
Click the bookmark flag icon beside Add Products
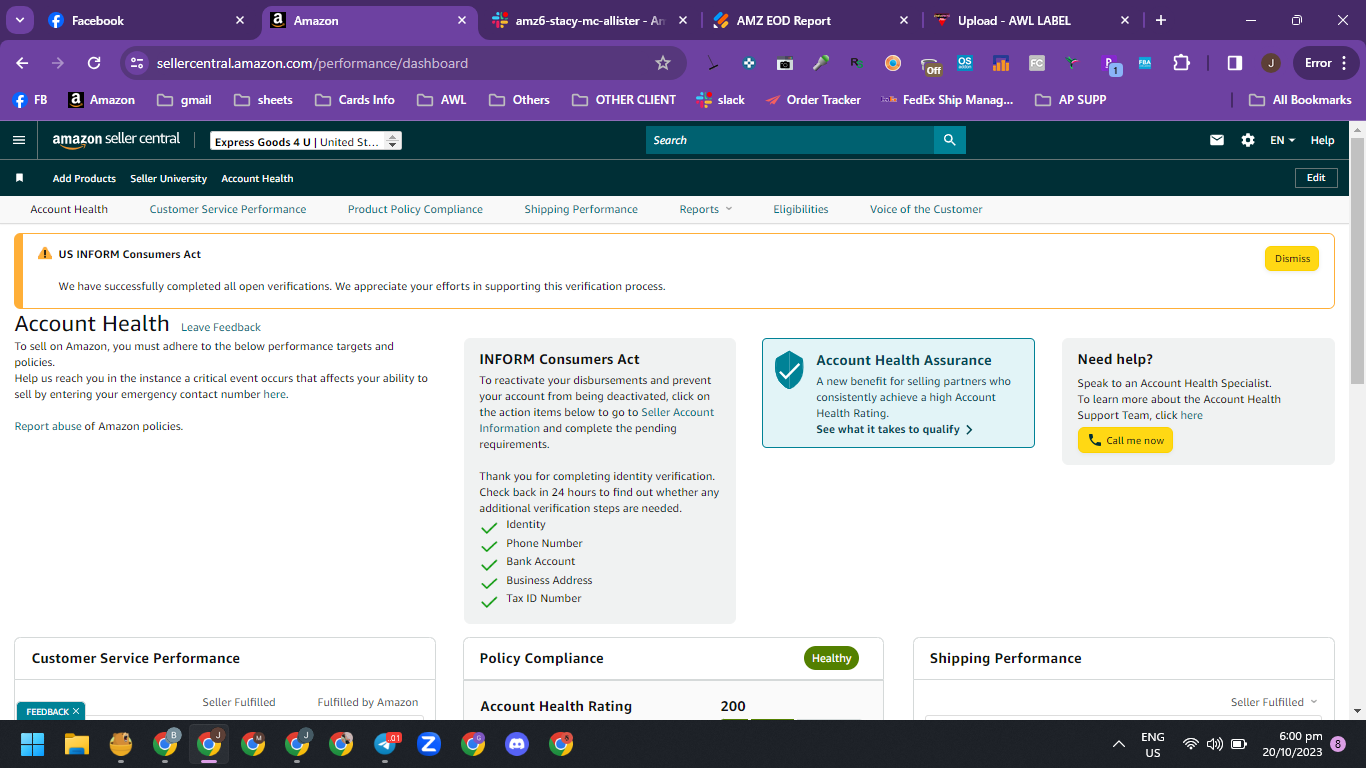(19, 178)
